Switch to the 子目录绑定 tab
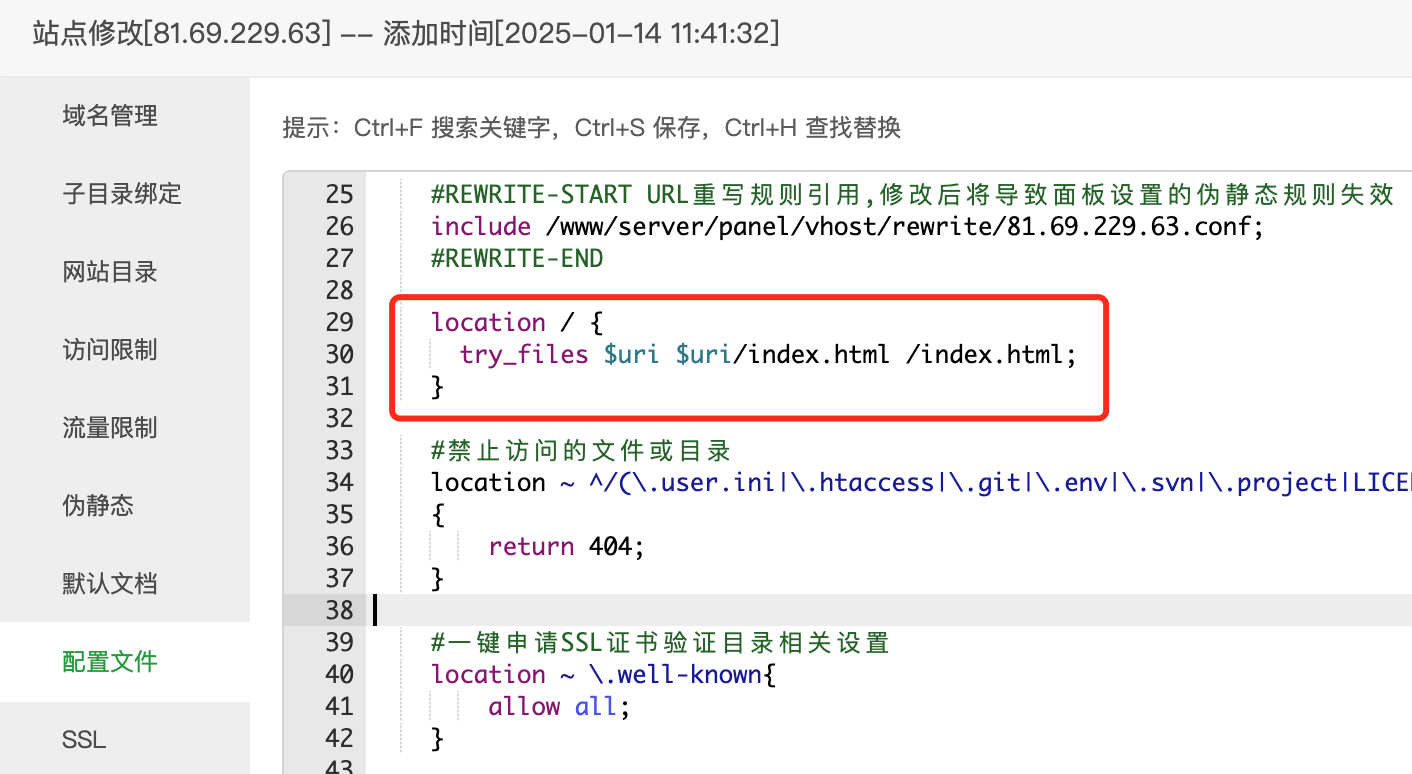 coord(122,194)
